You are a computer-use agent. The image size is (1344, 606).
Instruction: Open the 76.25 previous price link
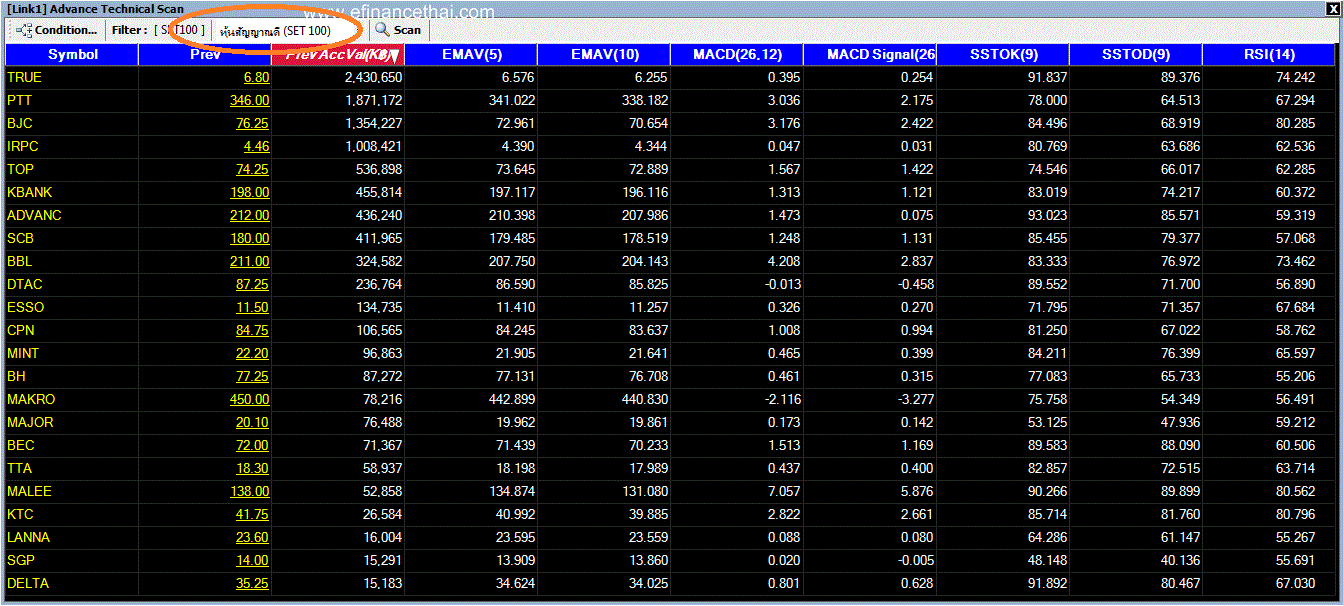click(252, 123)
